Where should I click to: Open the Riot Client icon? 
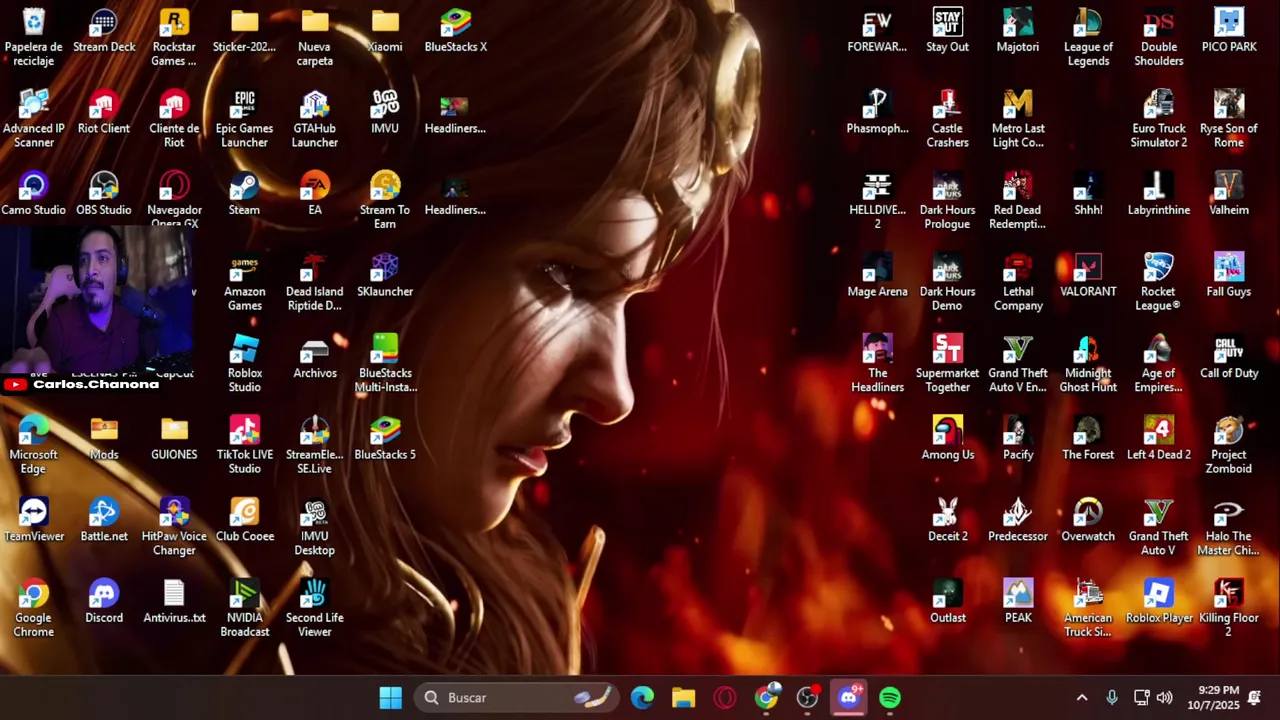(104, 112)
